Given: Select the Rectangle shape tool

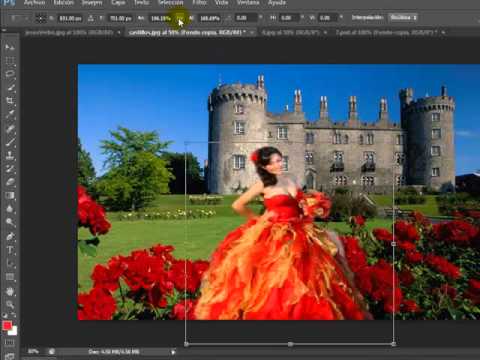Looking at the screenshot, I should [10, 277].
